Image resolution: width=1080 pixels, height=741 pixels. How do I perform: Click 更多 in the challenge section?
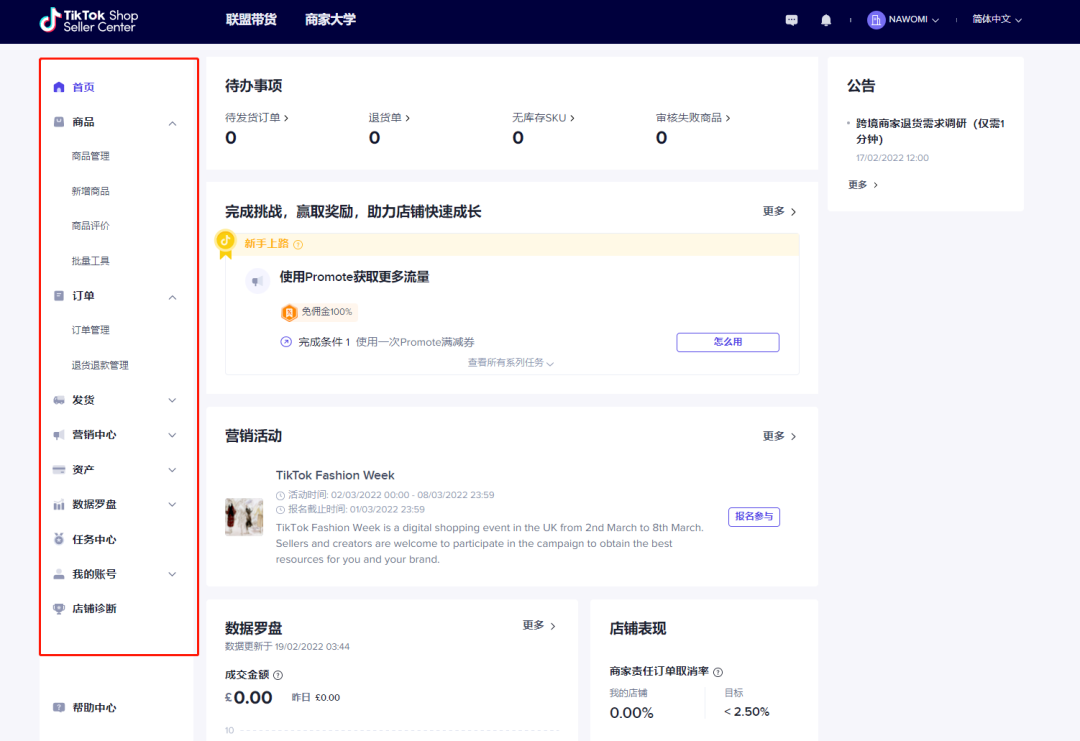point(780,211)
